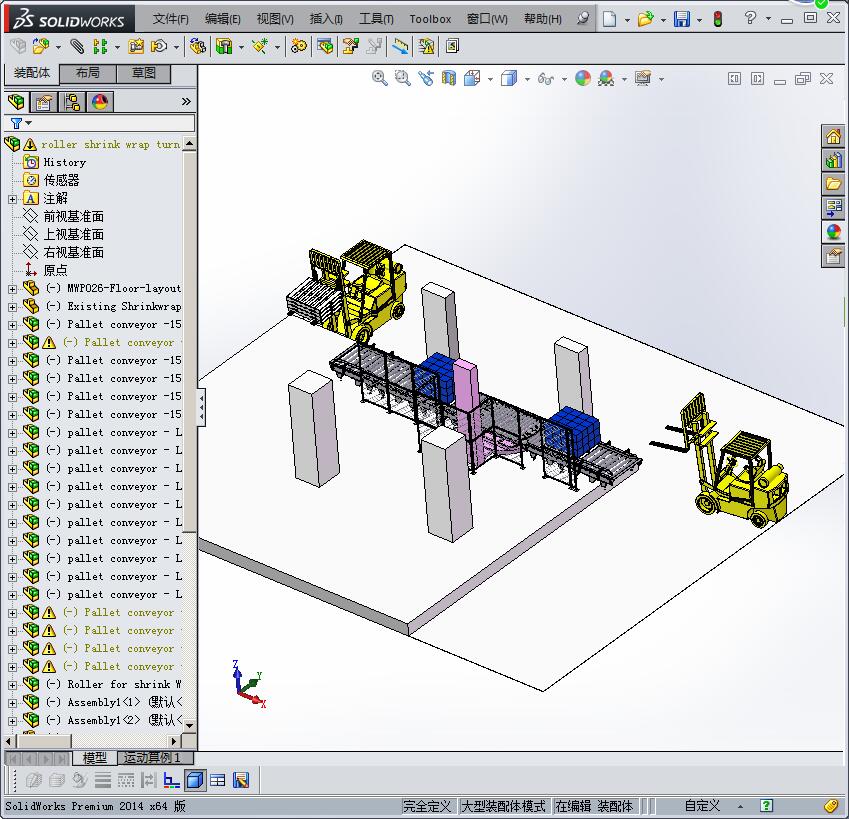Toggle the table grid icon in bottom toolbar
849x819 pixels.
point(218,780)
